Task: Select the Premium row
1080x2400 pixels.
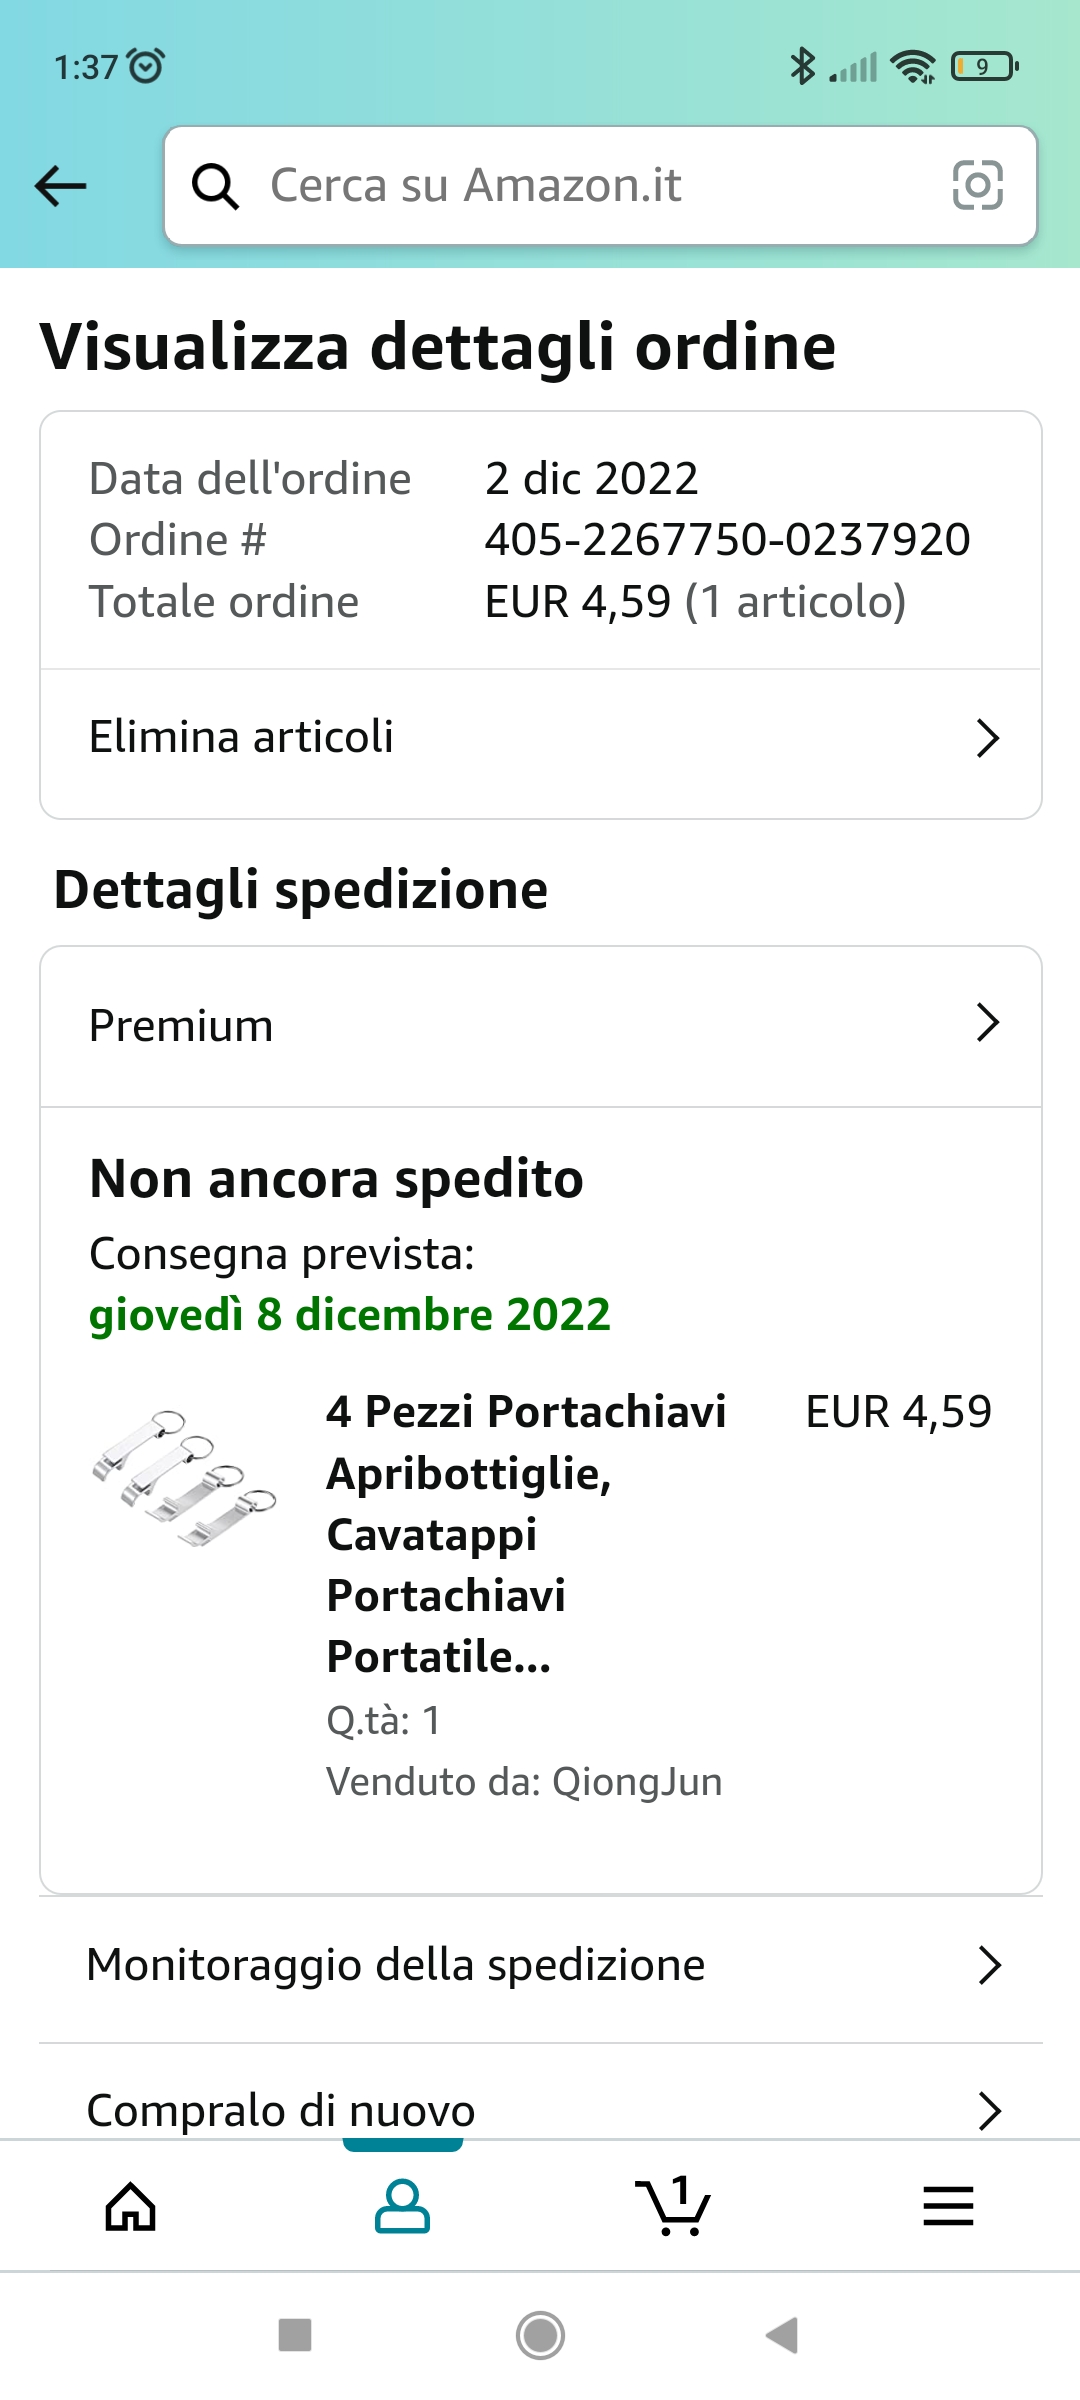Action: (x=541, y=1026)
